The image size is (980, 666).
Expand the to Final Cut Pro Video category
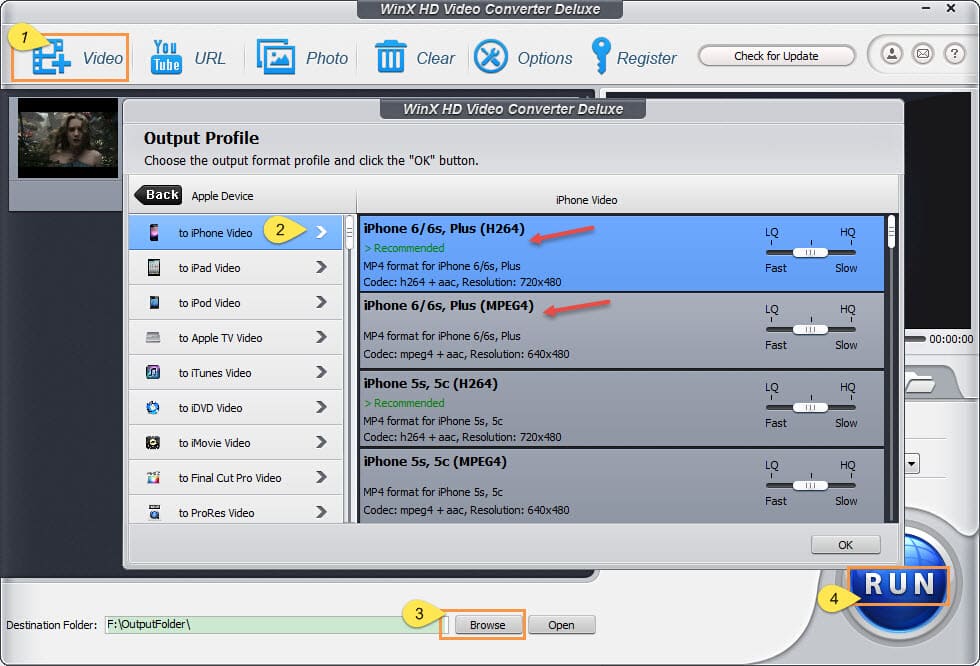(x=321, y=477)
